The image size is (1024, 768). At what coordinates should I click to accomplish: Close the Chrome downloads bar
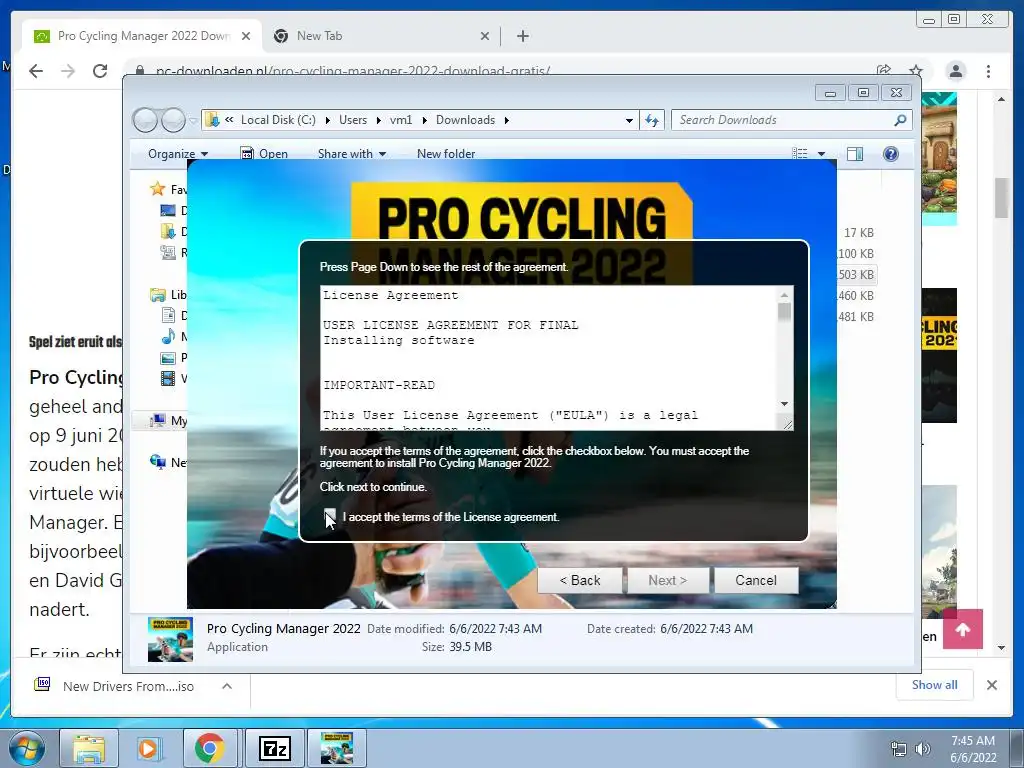tap(992, 685)
